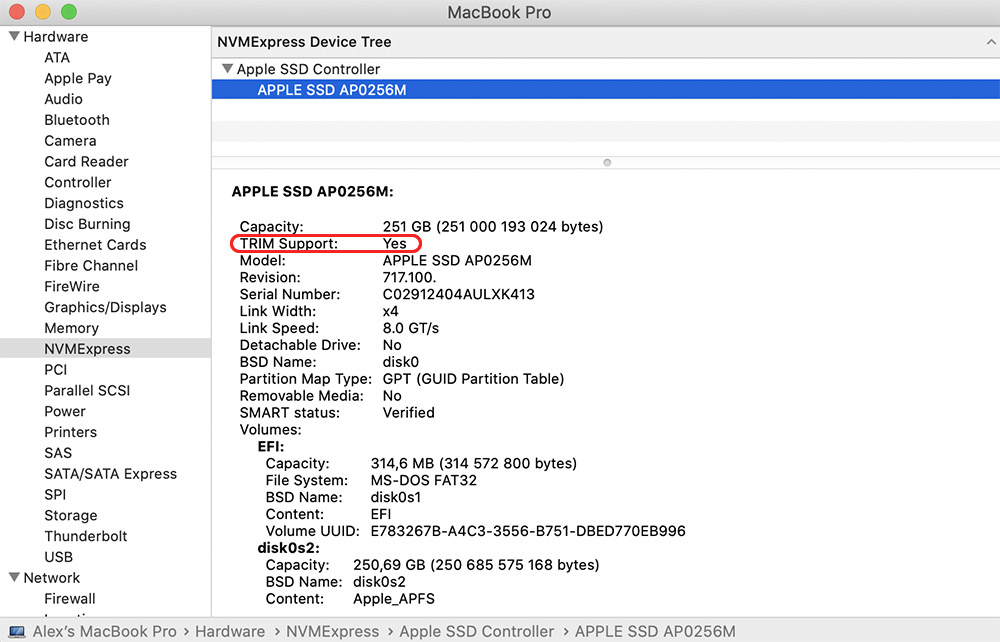This screenshot has height=642, width=1000.
Task: Select Fibre Channel entry
Action: 91,266
